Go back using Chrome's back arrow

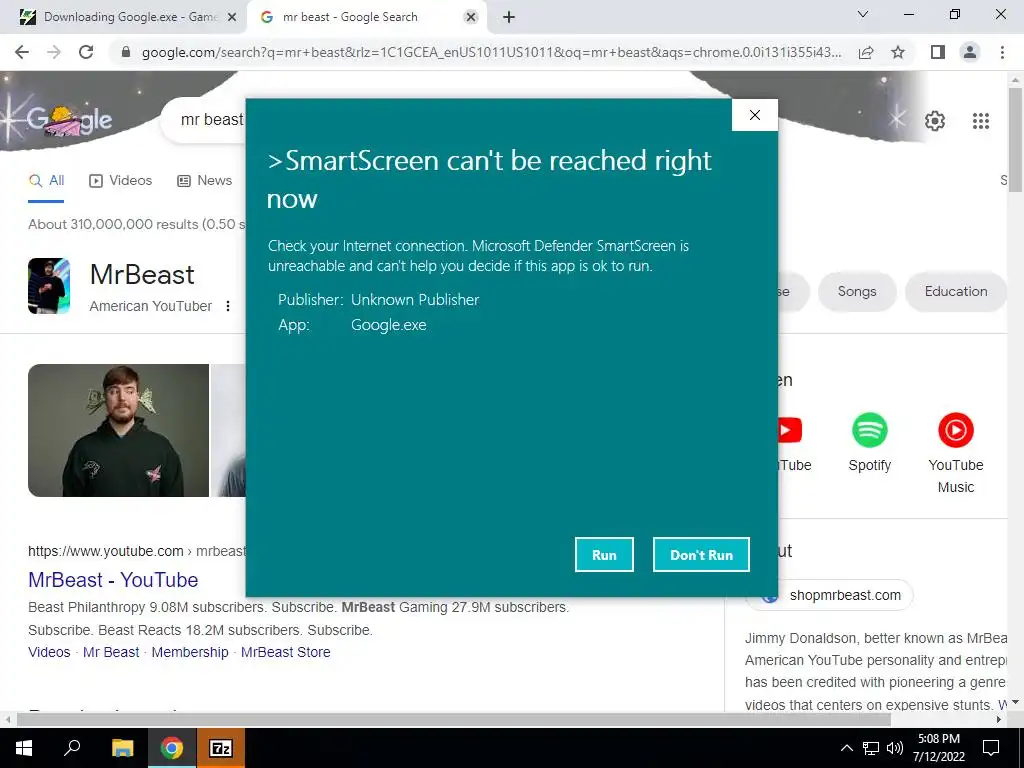[x=22, y=52]
